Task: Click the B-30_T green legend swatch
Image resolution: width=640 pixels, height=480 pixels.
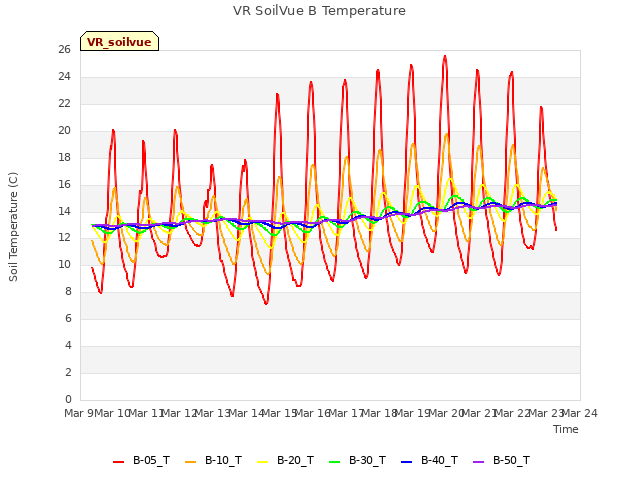Action: 335,462
